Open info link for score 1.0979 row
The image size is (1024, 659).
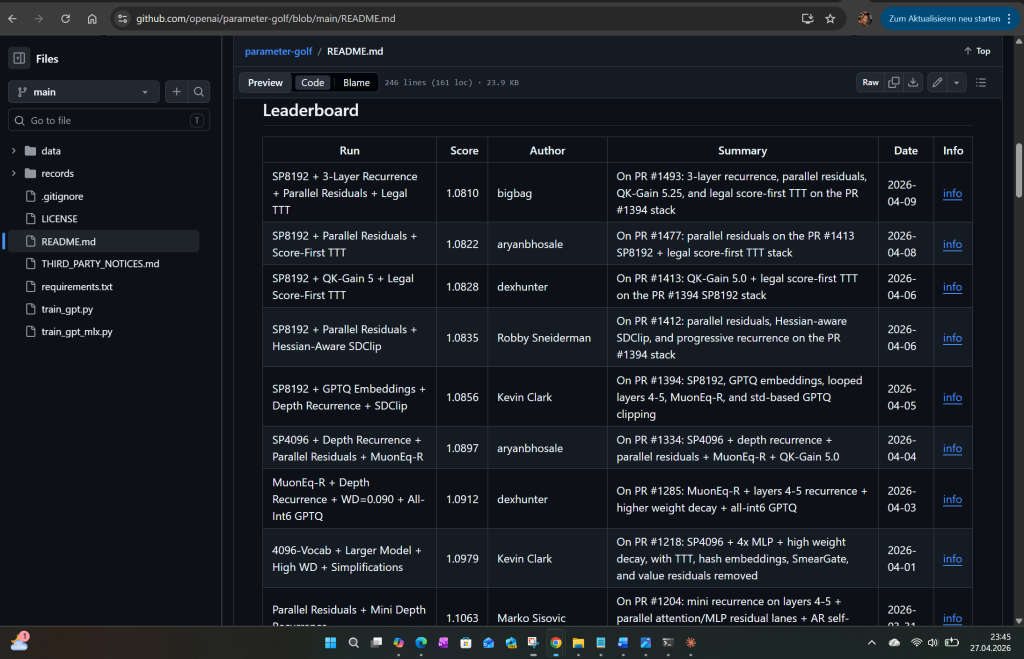(x=952, y=558)
